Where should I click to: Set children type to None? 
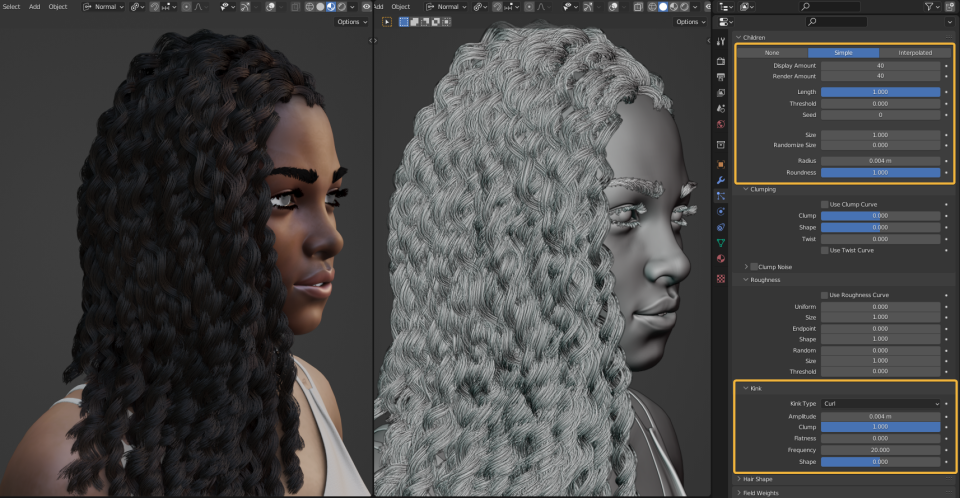(772, 53)
